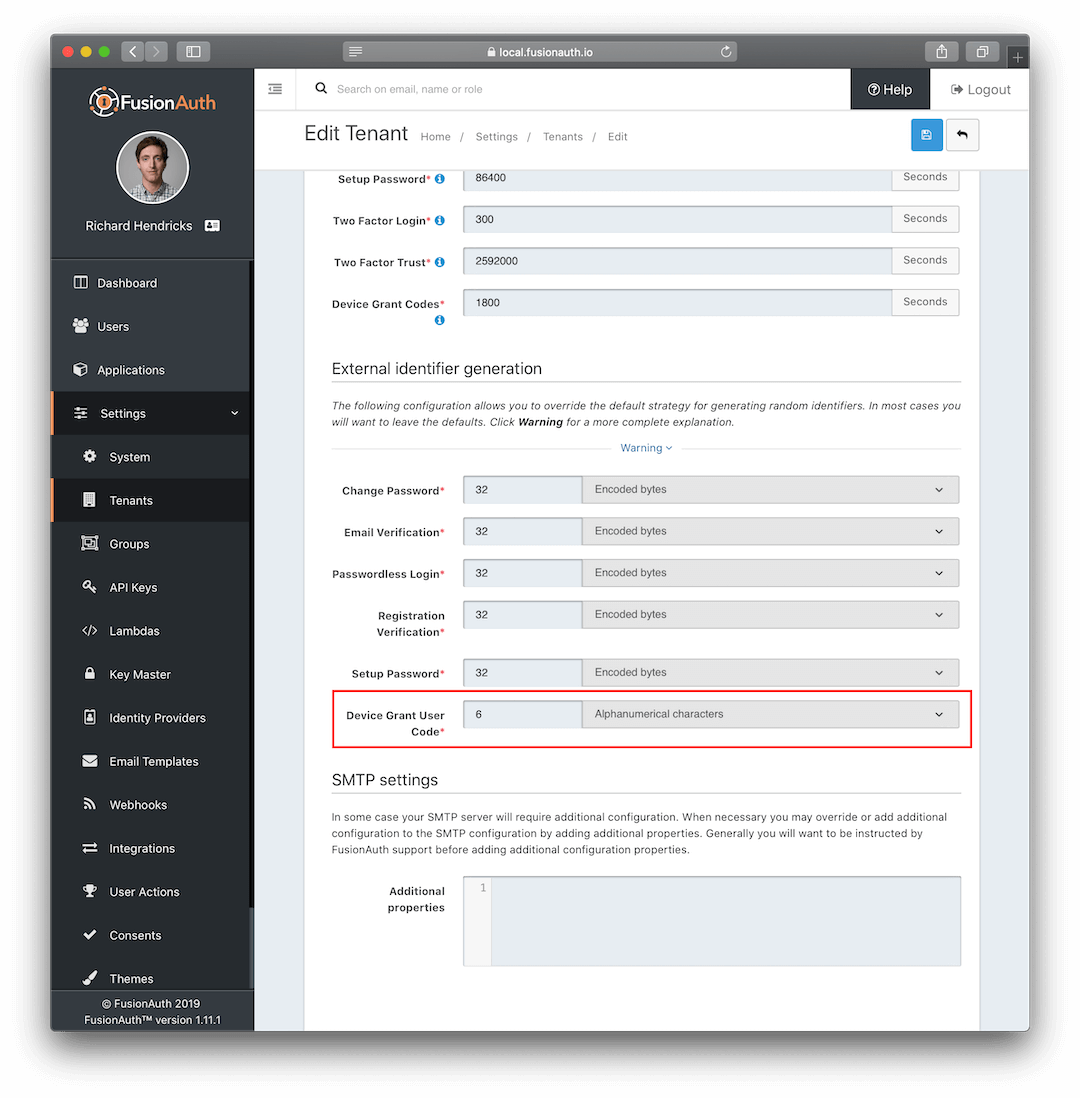Viewport: 1080px width, 1098px height.
Task: Click the Logout link
Action: 980,89
